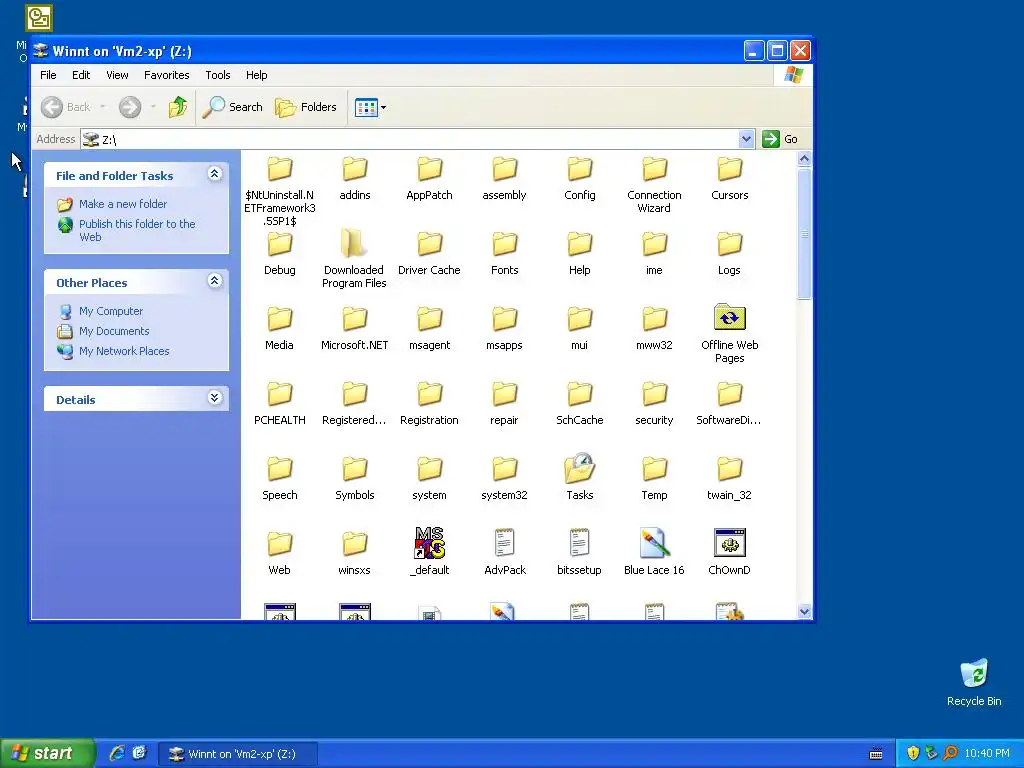Open the Favorites menu

pos(167,75)
